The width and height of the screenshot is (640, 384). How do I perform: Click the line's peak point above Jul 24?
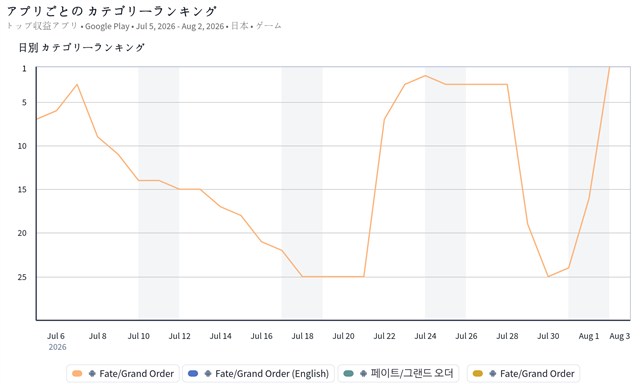click(425, 75)
